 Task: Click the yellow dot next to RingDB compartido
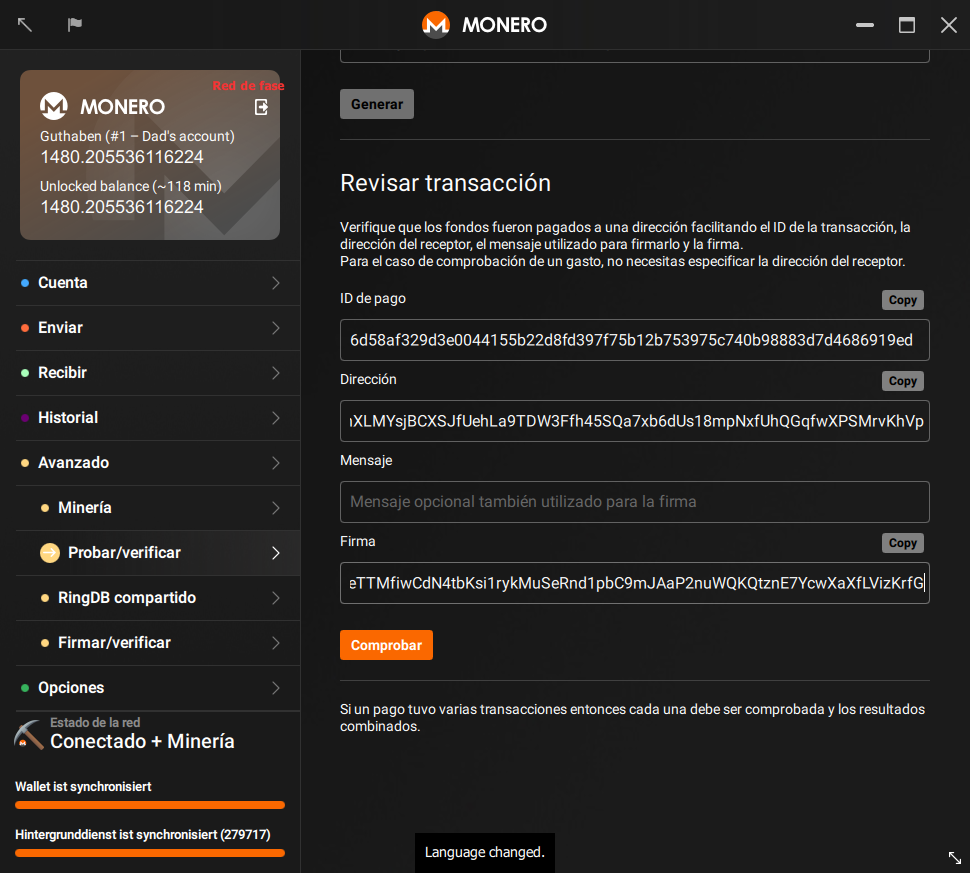[x=45, y=598]
